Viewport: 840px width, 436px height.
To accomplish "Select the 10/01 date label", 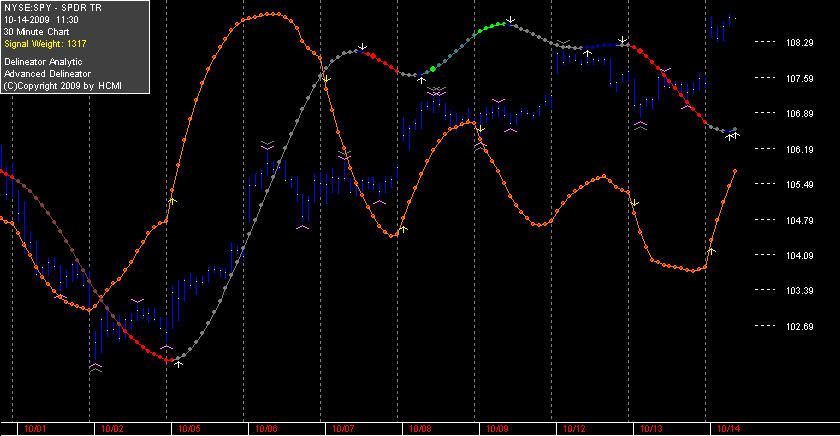I will [x=35, y=429].
